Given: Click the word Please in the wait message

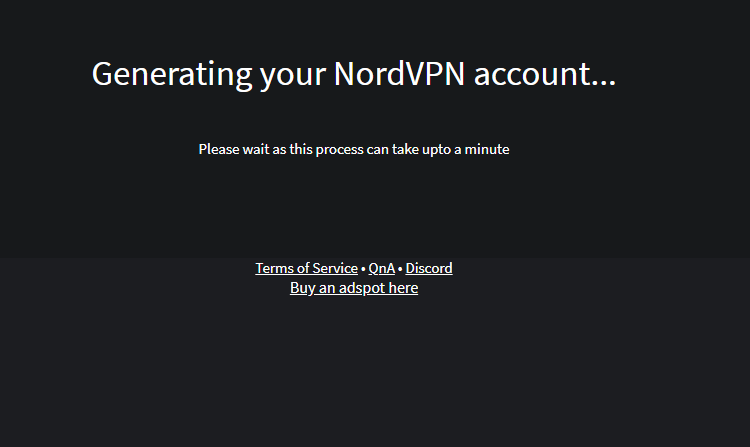Looking at the screenshot, I should [219, 149].
